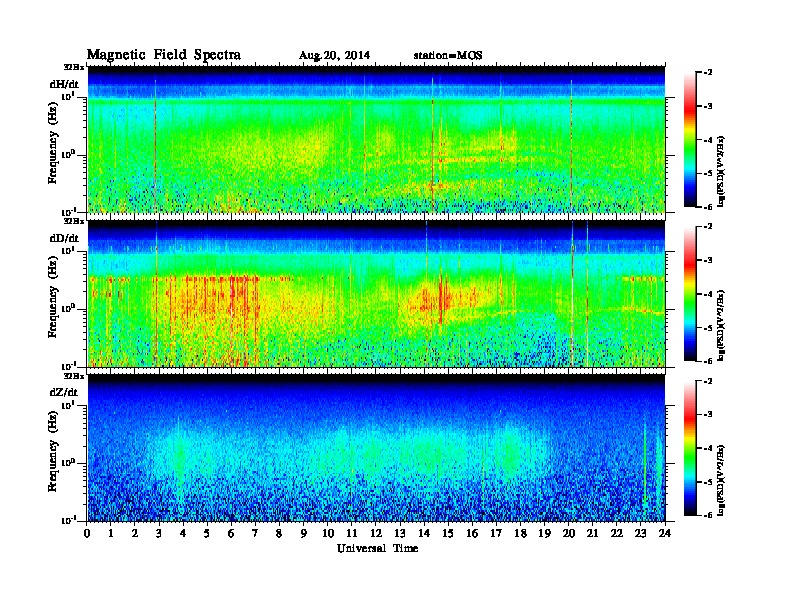
Task: Click the log(PSD) unit label beside dD/dt colorbar
Action: (721, 325)
